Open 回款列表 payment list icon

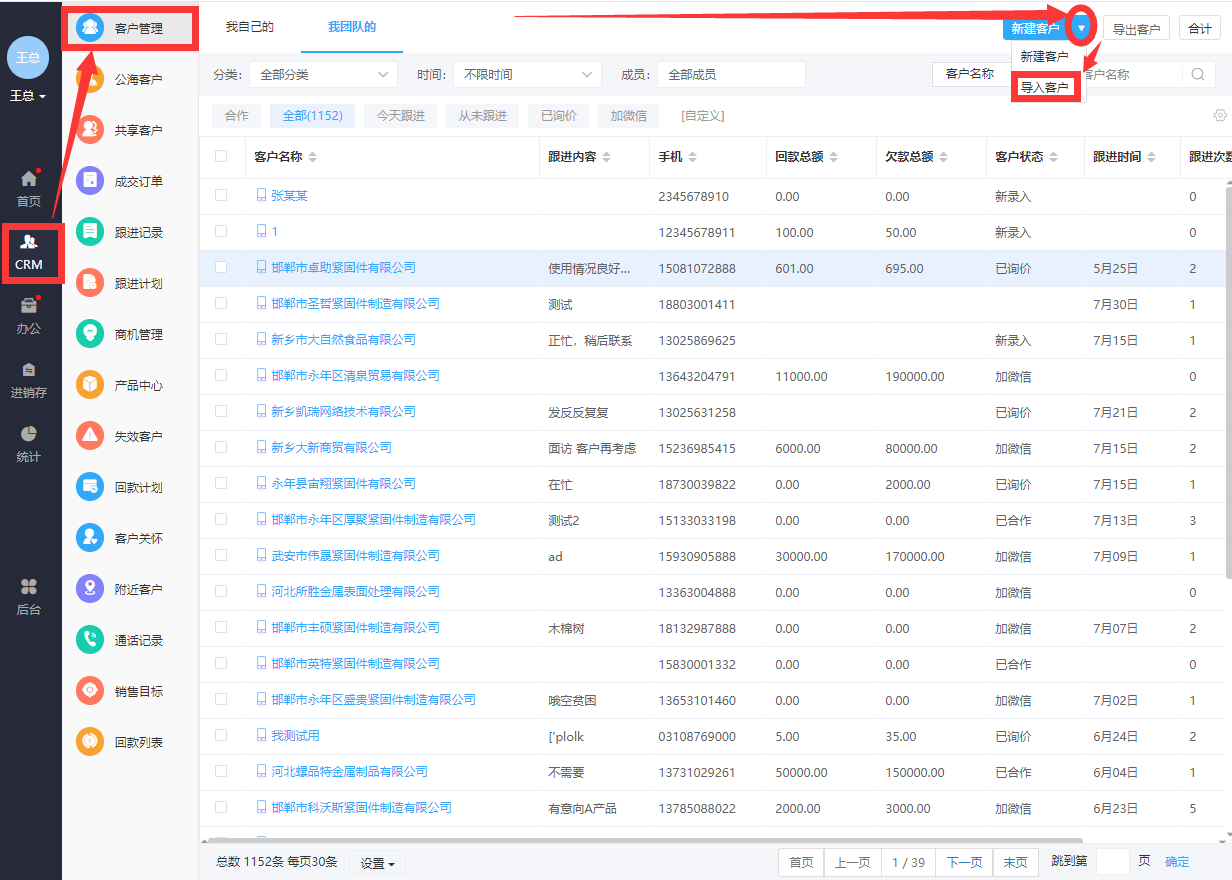90,742
